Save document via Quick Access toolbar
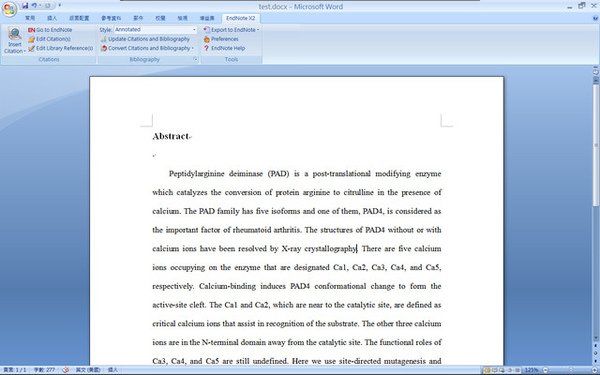 click(25, 6)
